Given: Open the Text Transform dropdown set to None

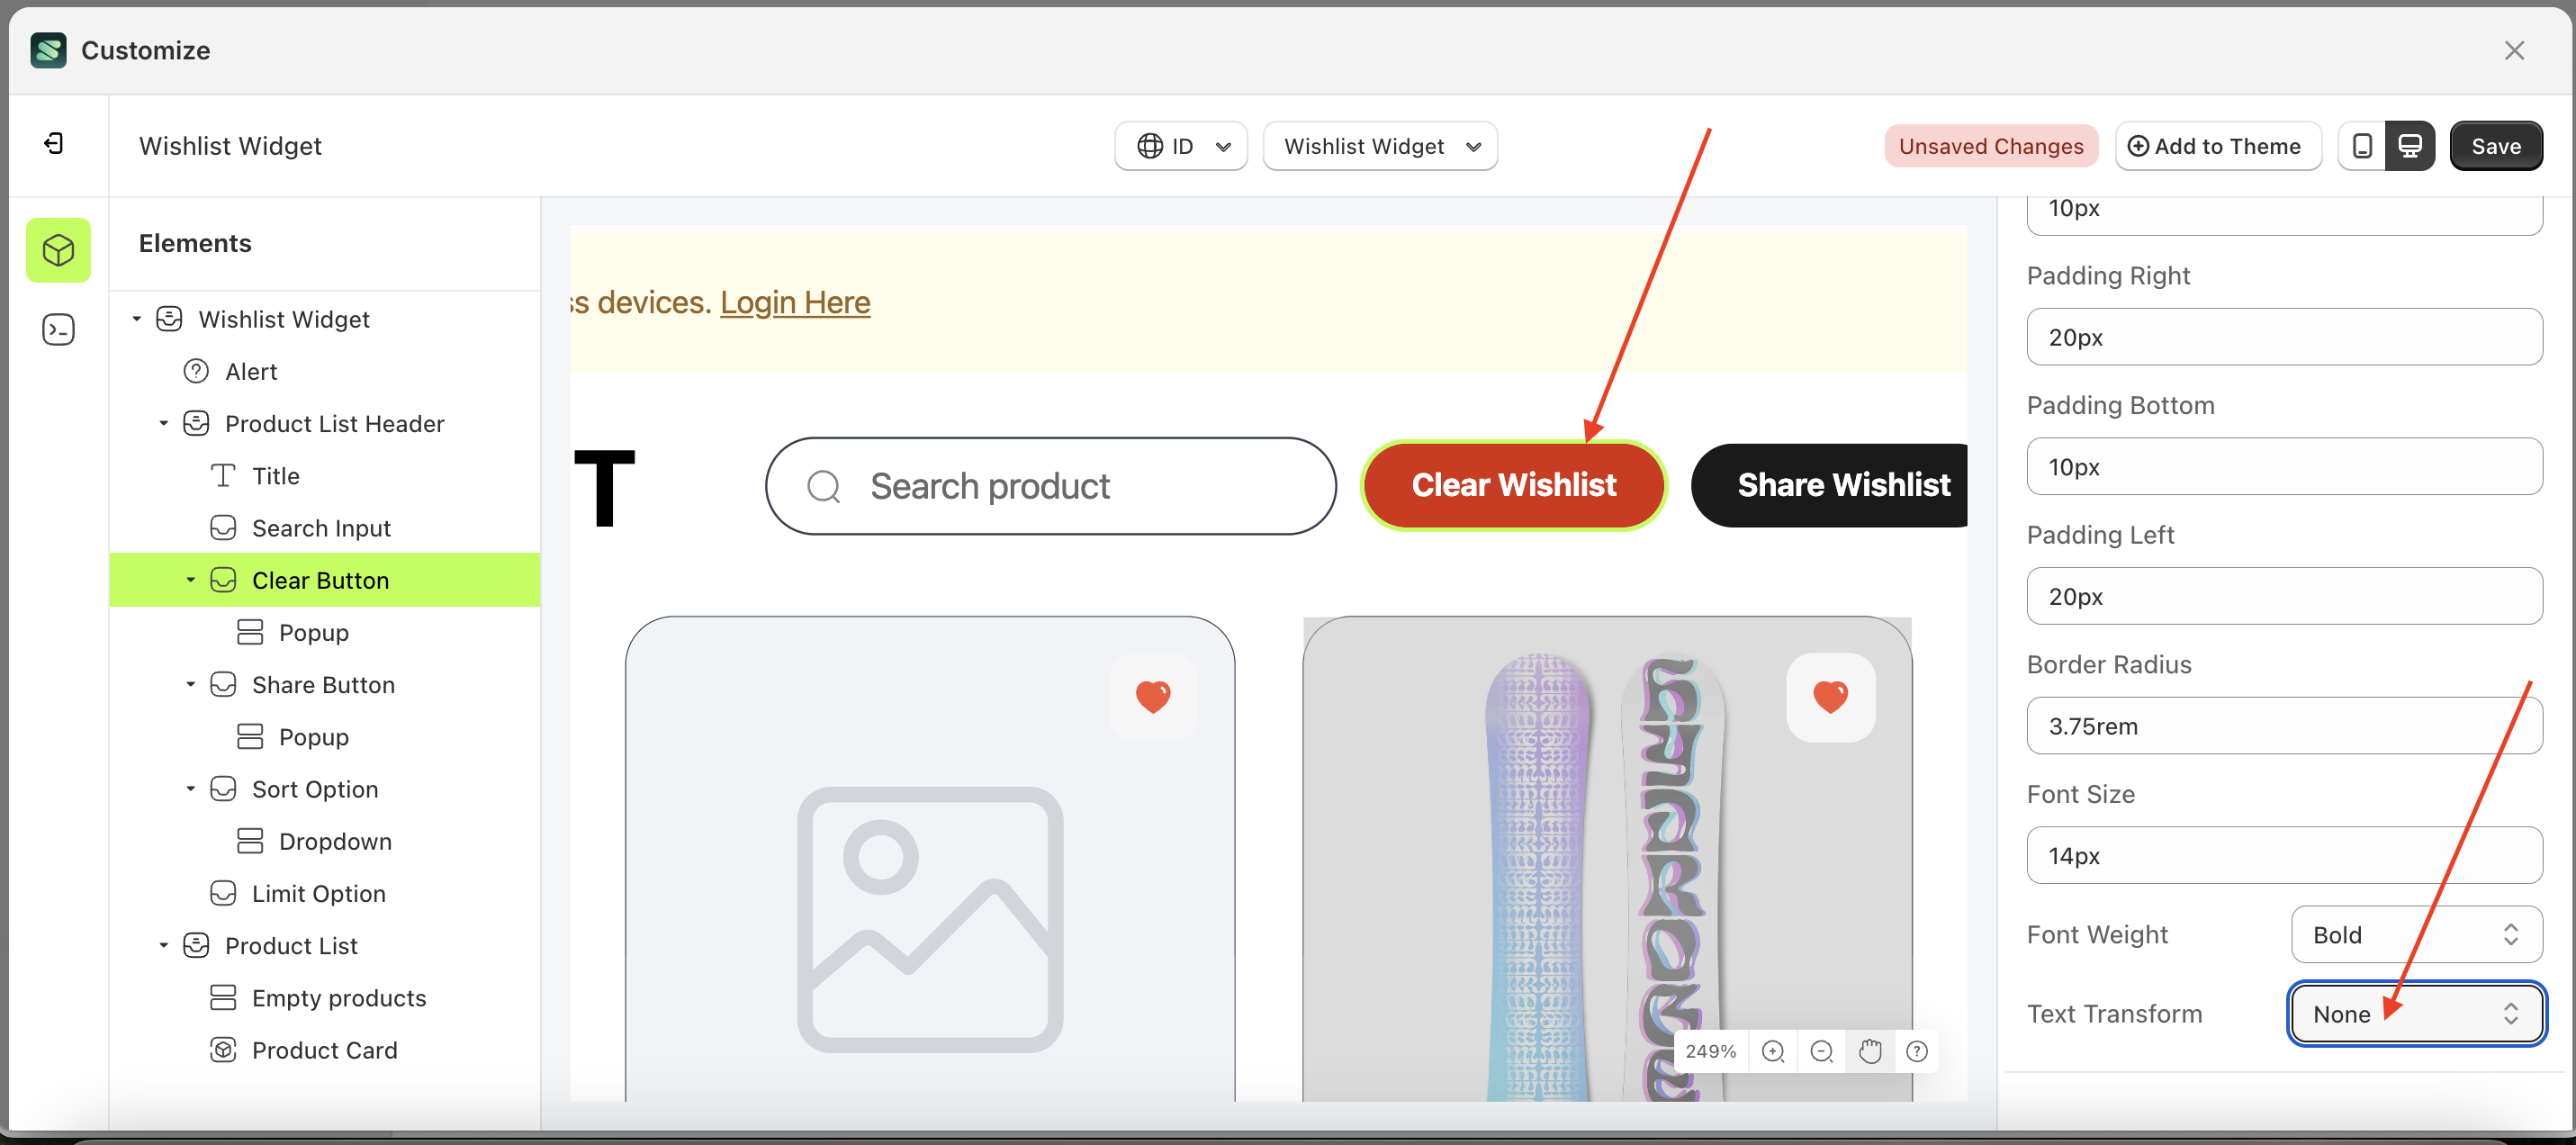Looking at the screenshot, I should tap(2415, 1013).
